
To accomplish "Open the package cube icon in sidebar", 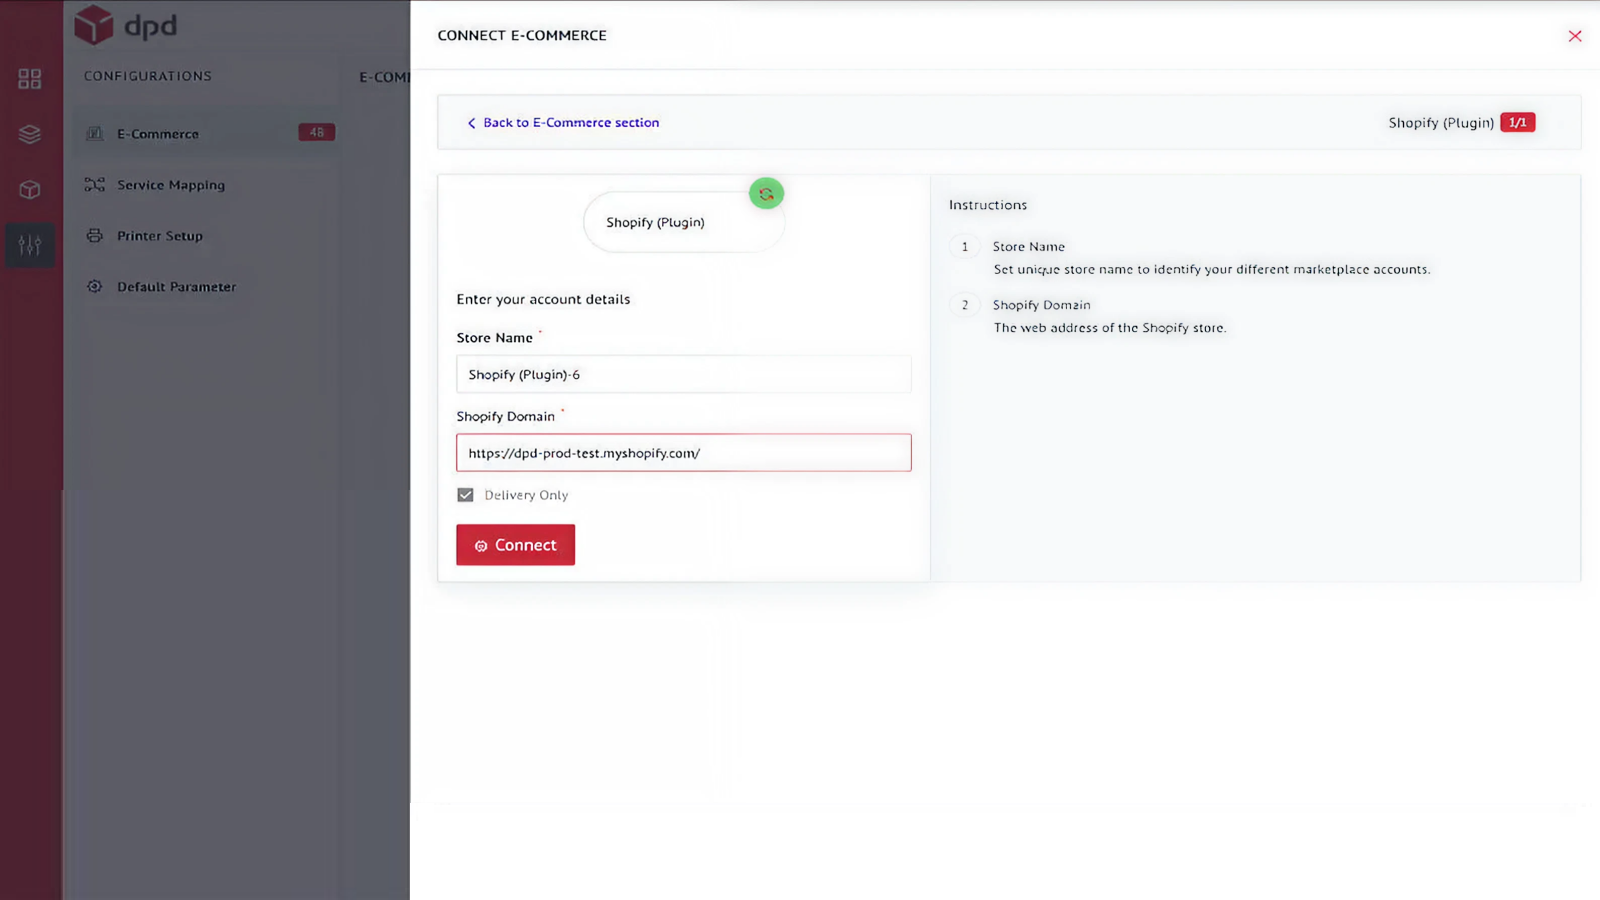I will (30, 189).
